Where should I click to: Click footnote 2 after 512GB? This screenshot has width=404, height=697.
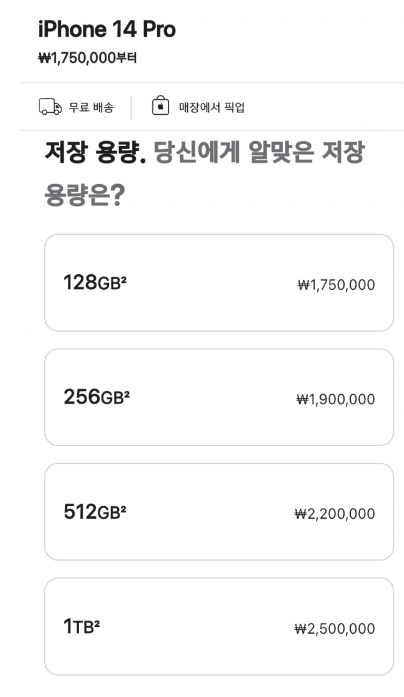point(124,508)
